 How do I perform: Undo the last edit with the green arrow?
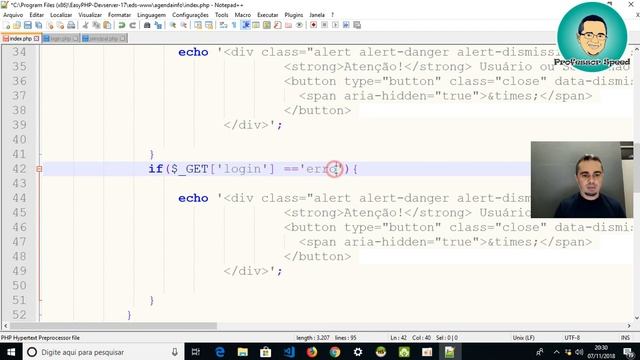(x=121, y=25)
